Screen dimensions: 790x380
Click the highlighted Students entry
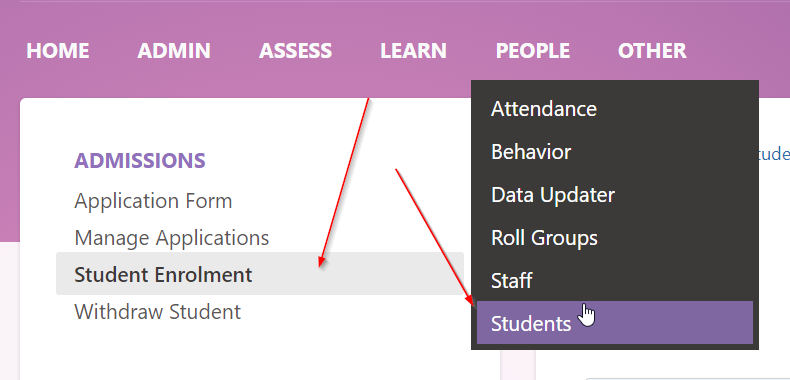click(615, 323)
